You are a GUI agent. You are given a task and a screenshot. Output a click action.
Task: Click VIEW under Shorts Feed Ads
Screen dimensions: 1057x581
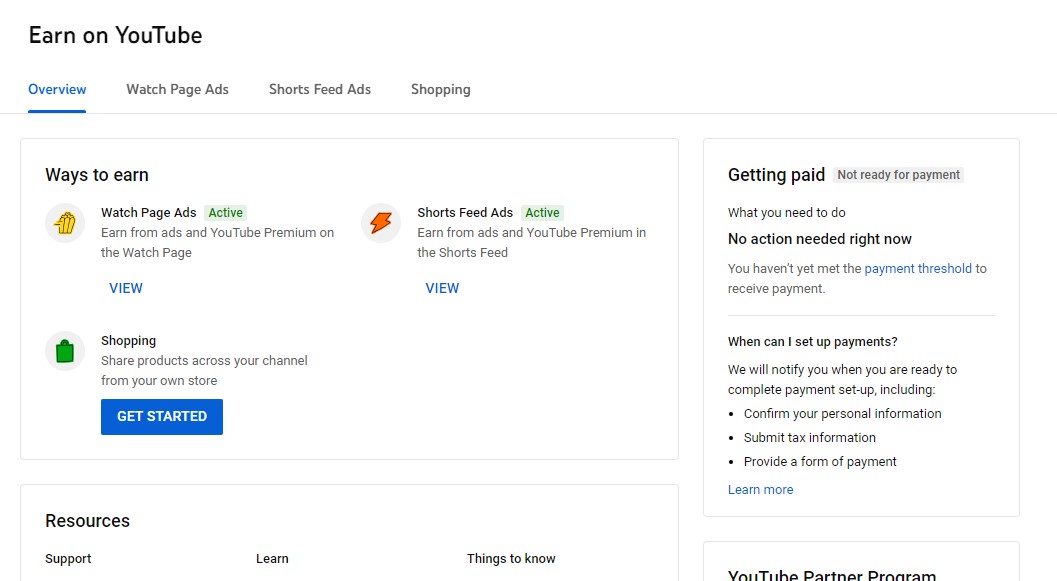point(442,288)
